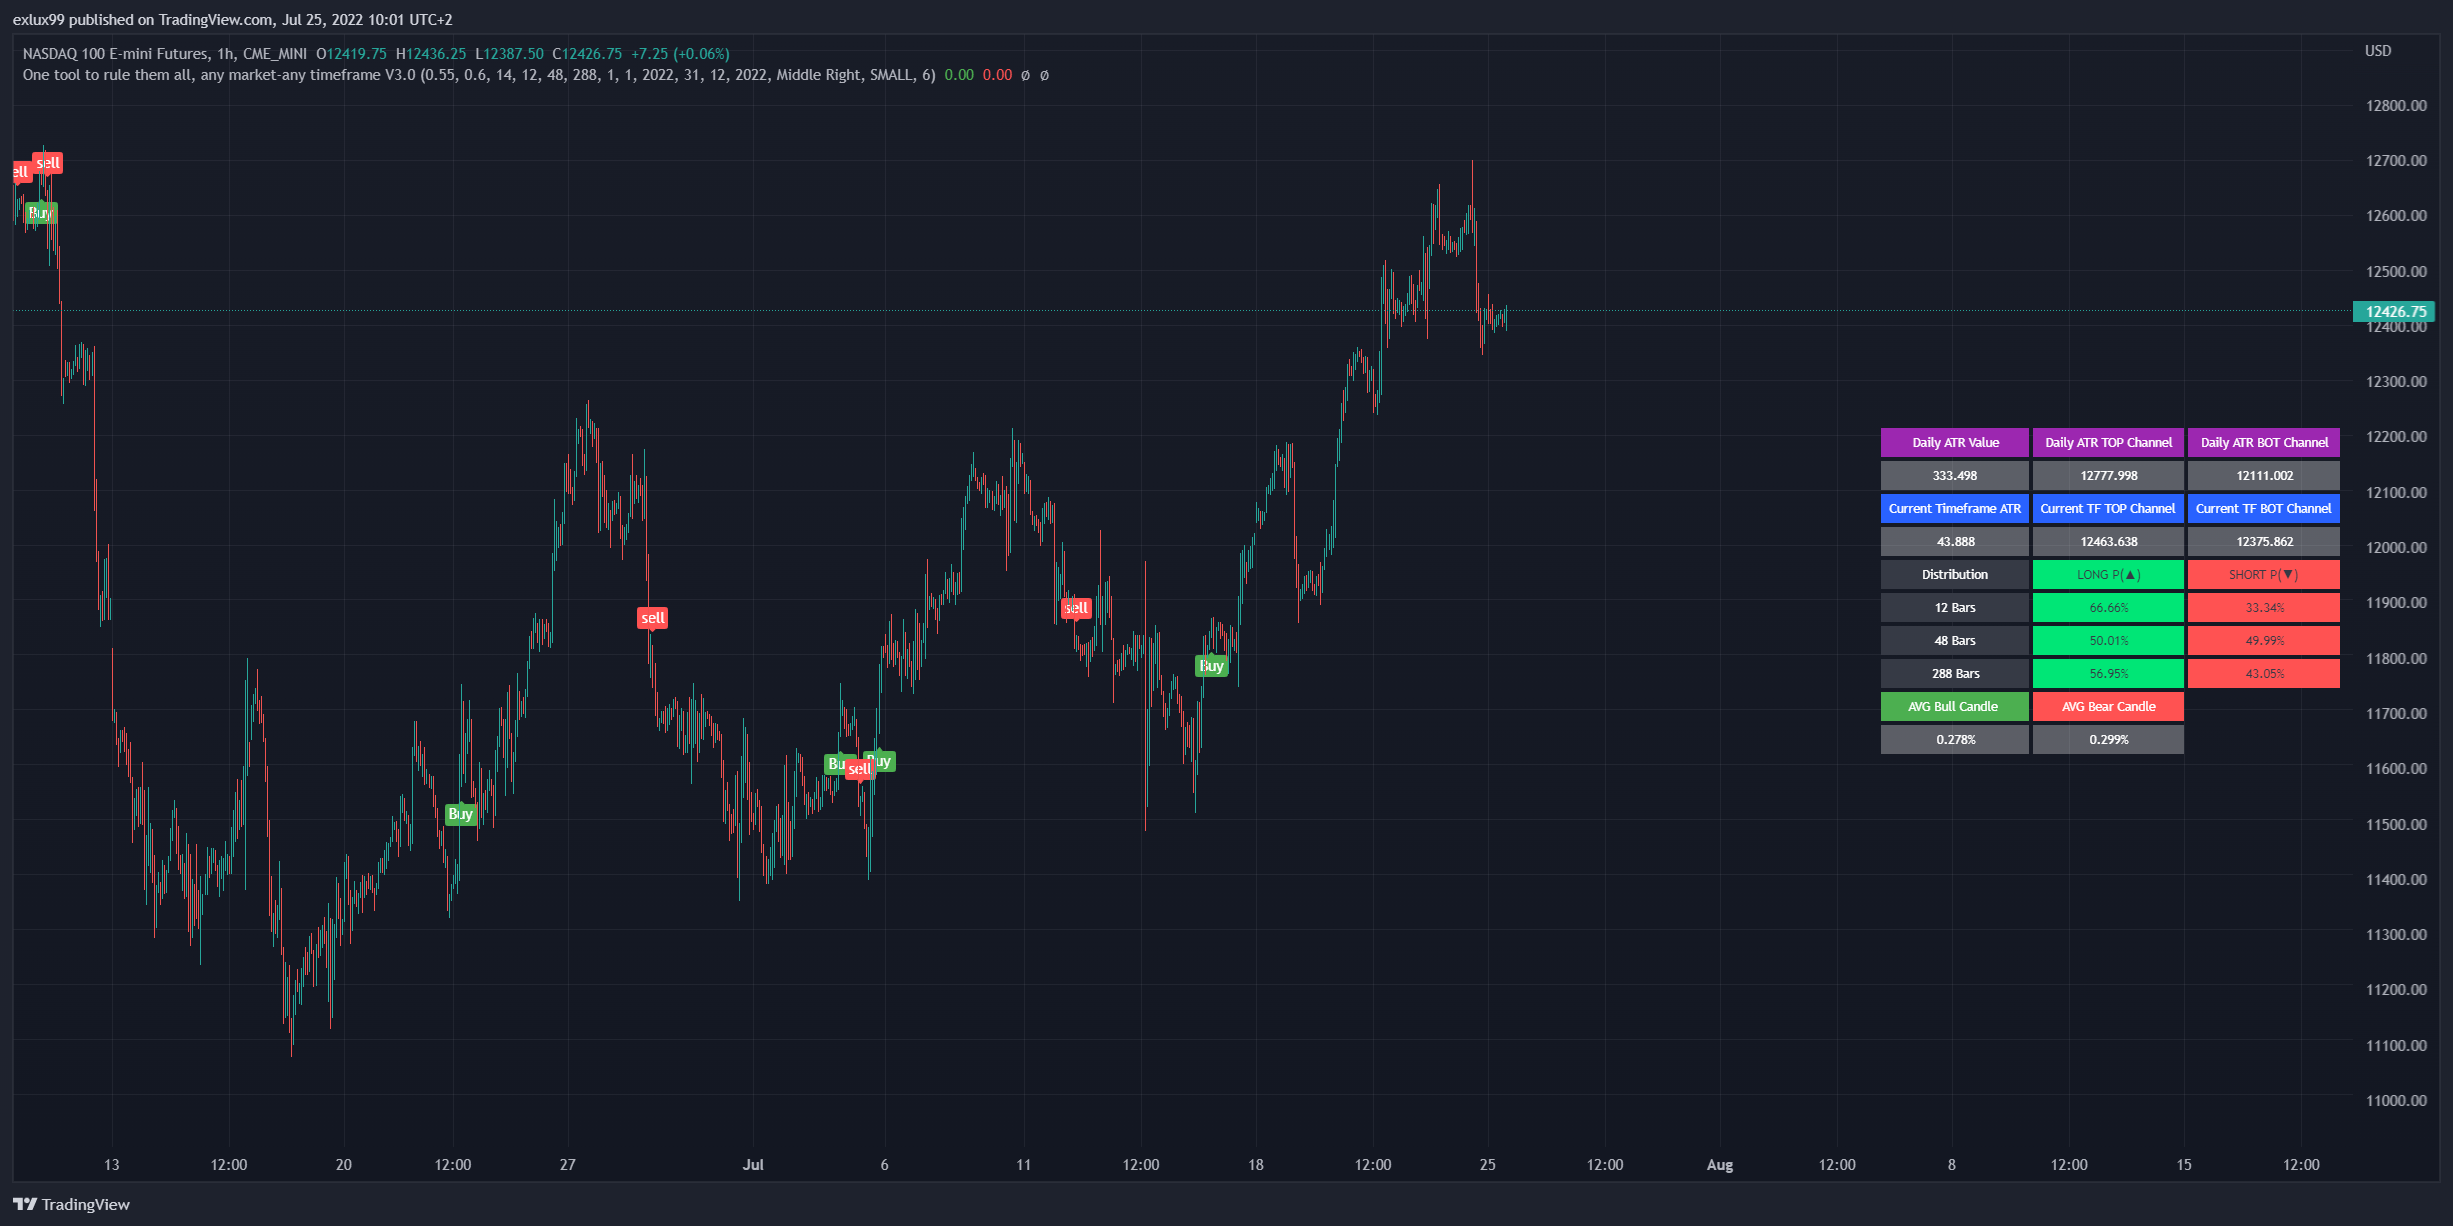Click the current price tag 12426.75

point(2394,312)
